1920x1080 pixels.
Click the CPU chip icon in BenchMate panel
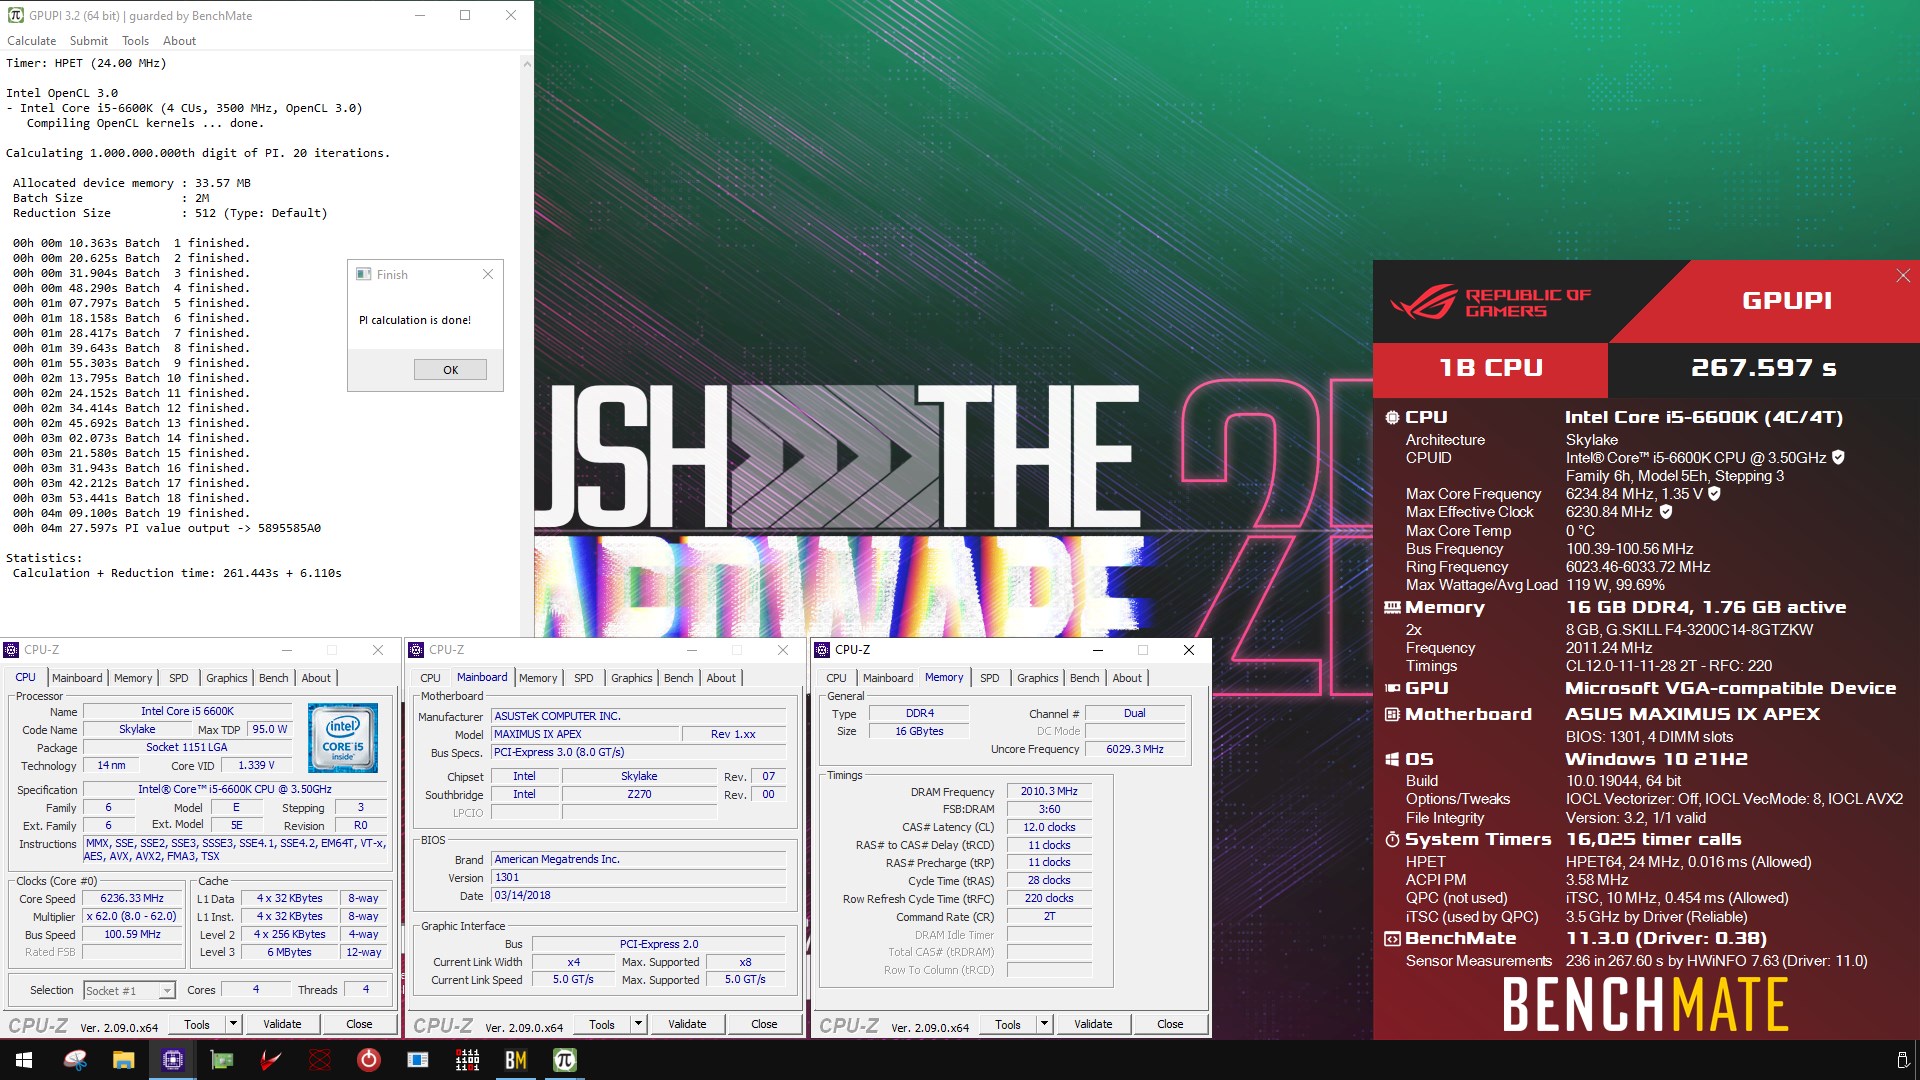1392,417
